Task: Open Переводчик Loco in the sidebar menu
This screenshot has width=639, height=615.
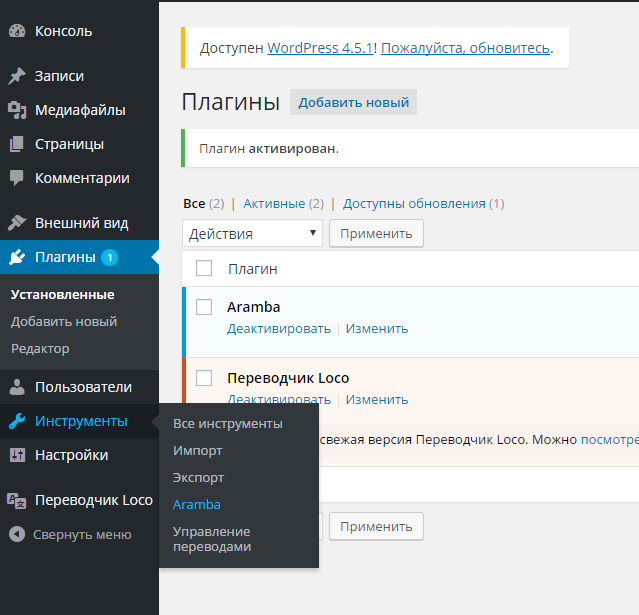Action: [94, 500]
